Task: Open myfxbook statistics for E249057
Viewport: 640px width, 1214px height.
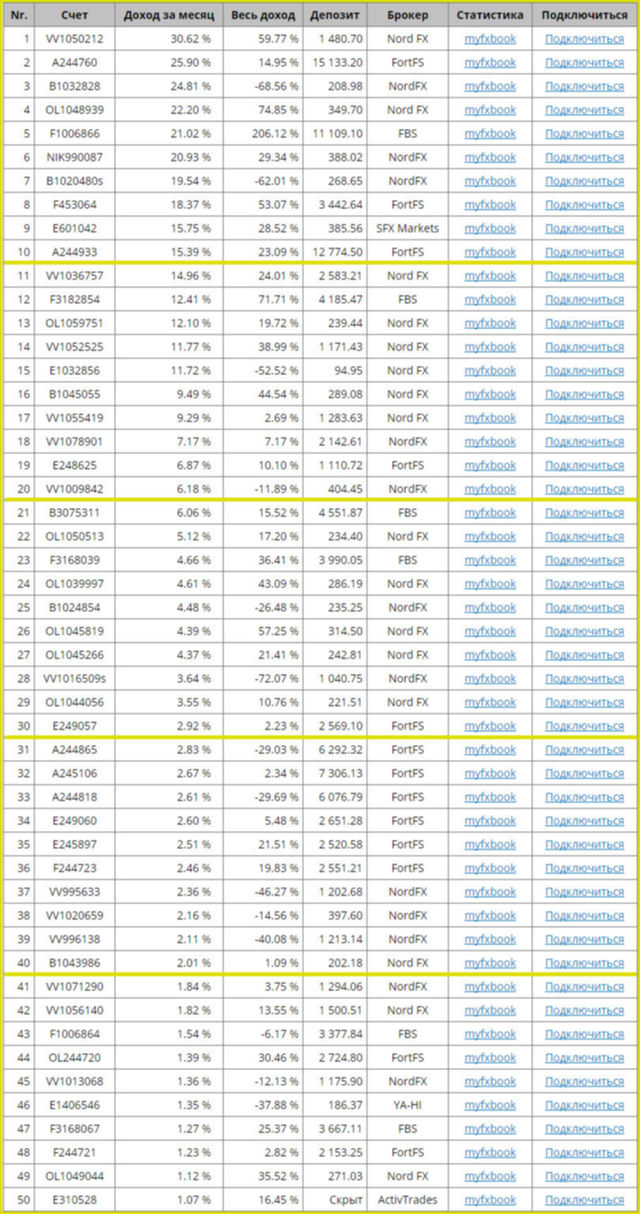Action: [490, 726]
